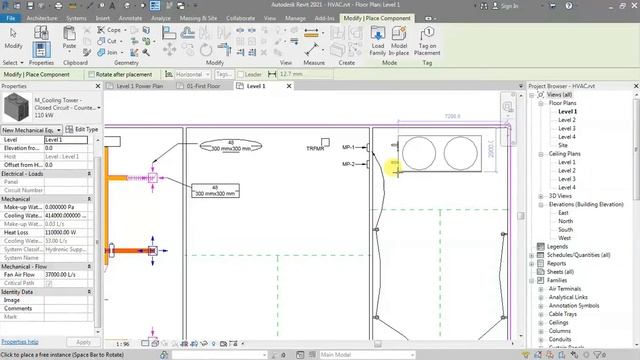Screen dimensions: 640x360
Task: Select the North elevation in Project Browser
Action: tap(565, 221)
